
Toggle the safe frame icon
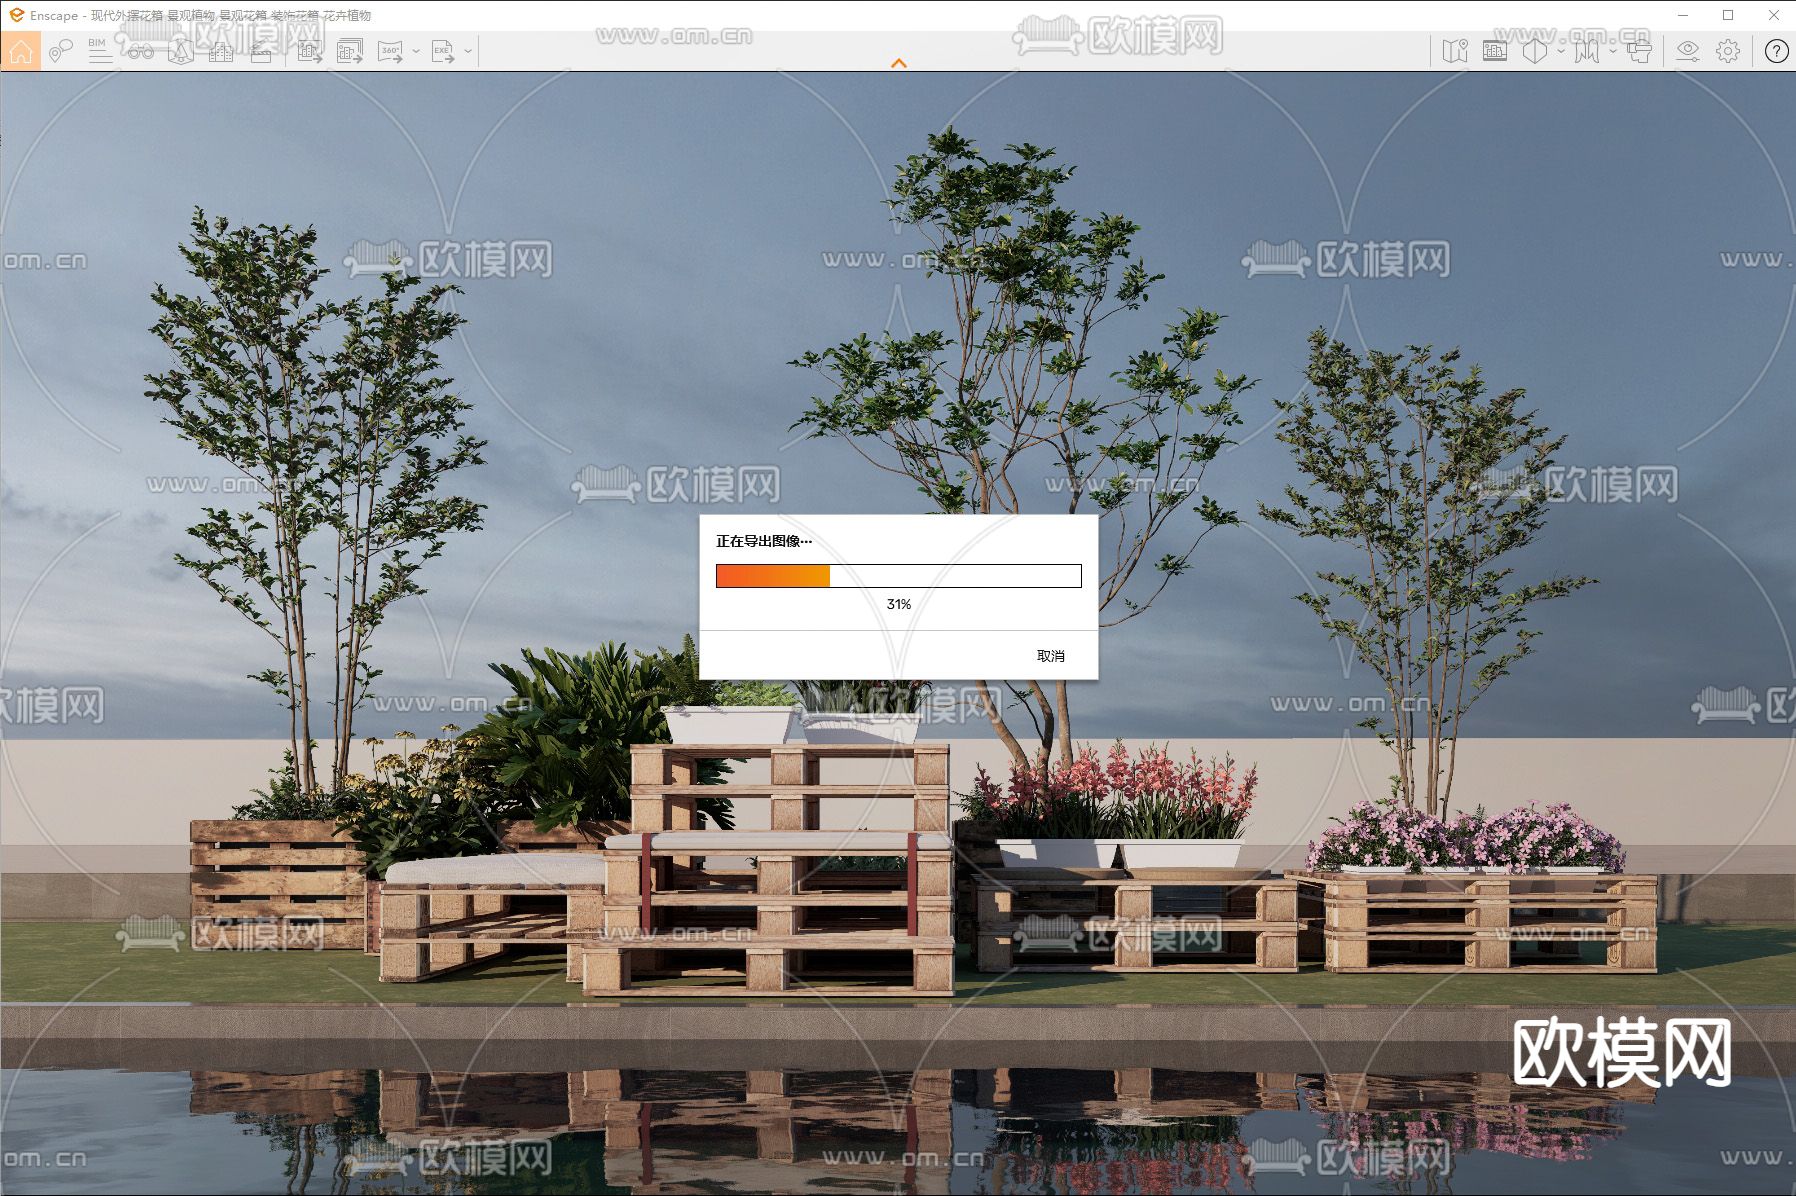coord(1495,51)
